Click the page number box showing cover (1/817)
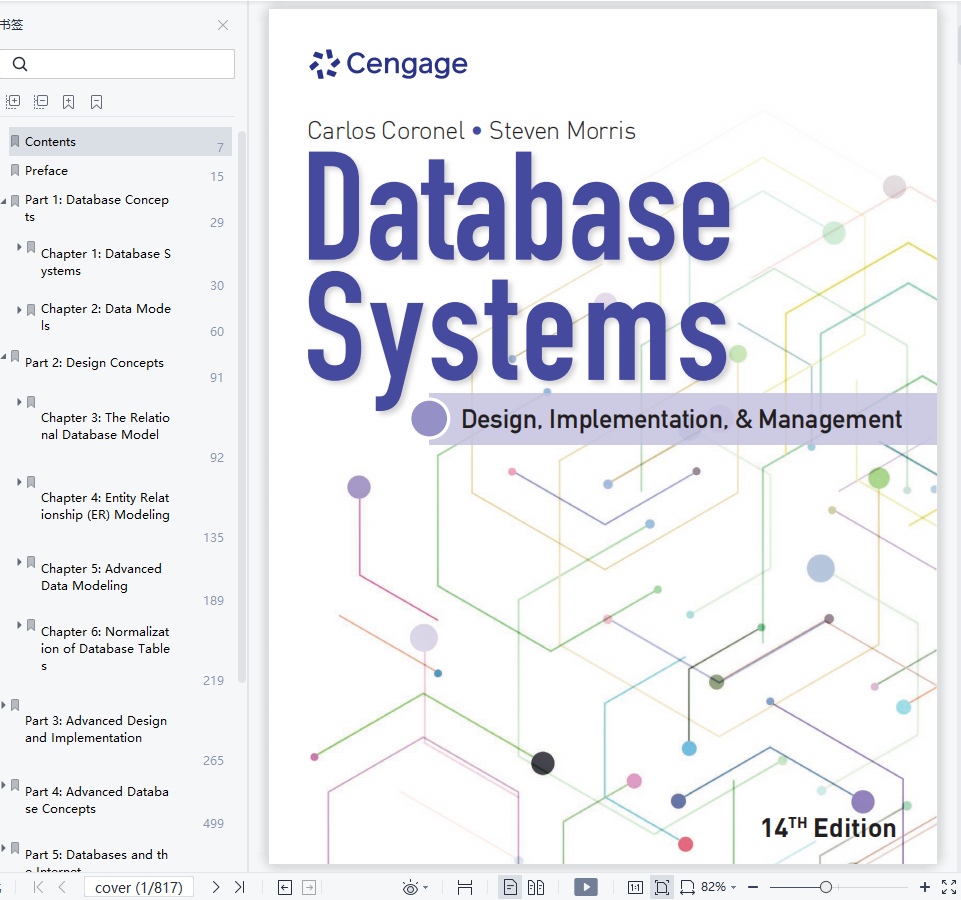 [139, 887]
